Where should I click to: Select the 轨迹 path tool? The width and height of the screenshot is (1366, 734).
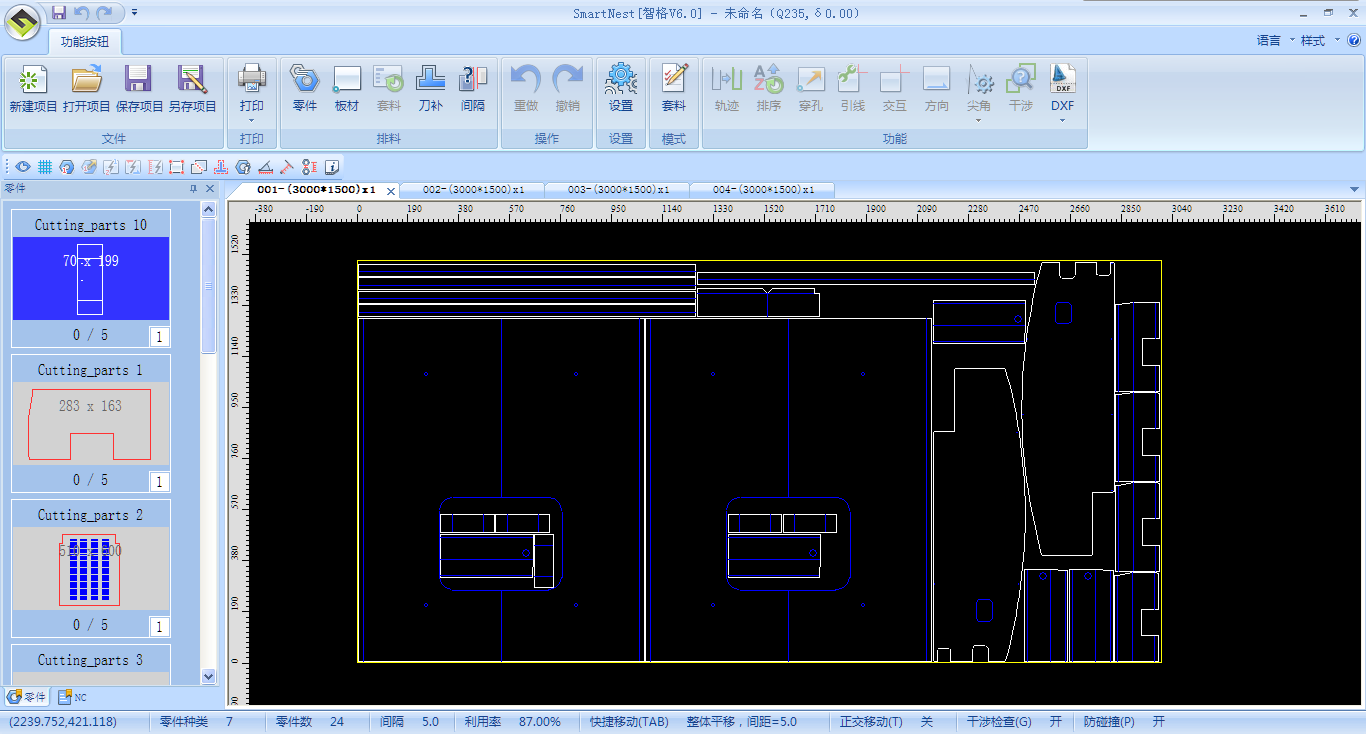[x=727, y=89]
